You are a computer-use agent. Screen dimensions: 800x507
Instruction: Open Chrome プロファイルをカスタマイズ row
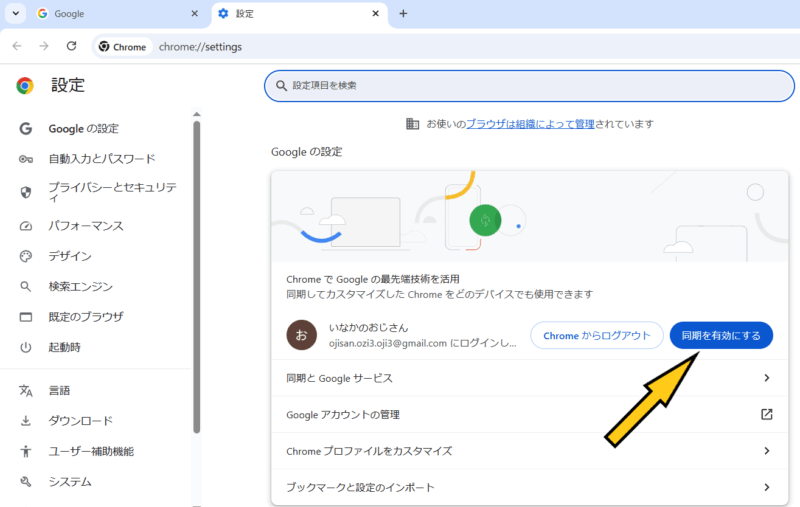point(530,451)
